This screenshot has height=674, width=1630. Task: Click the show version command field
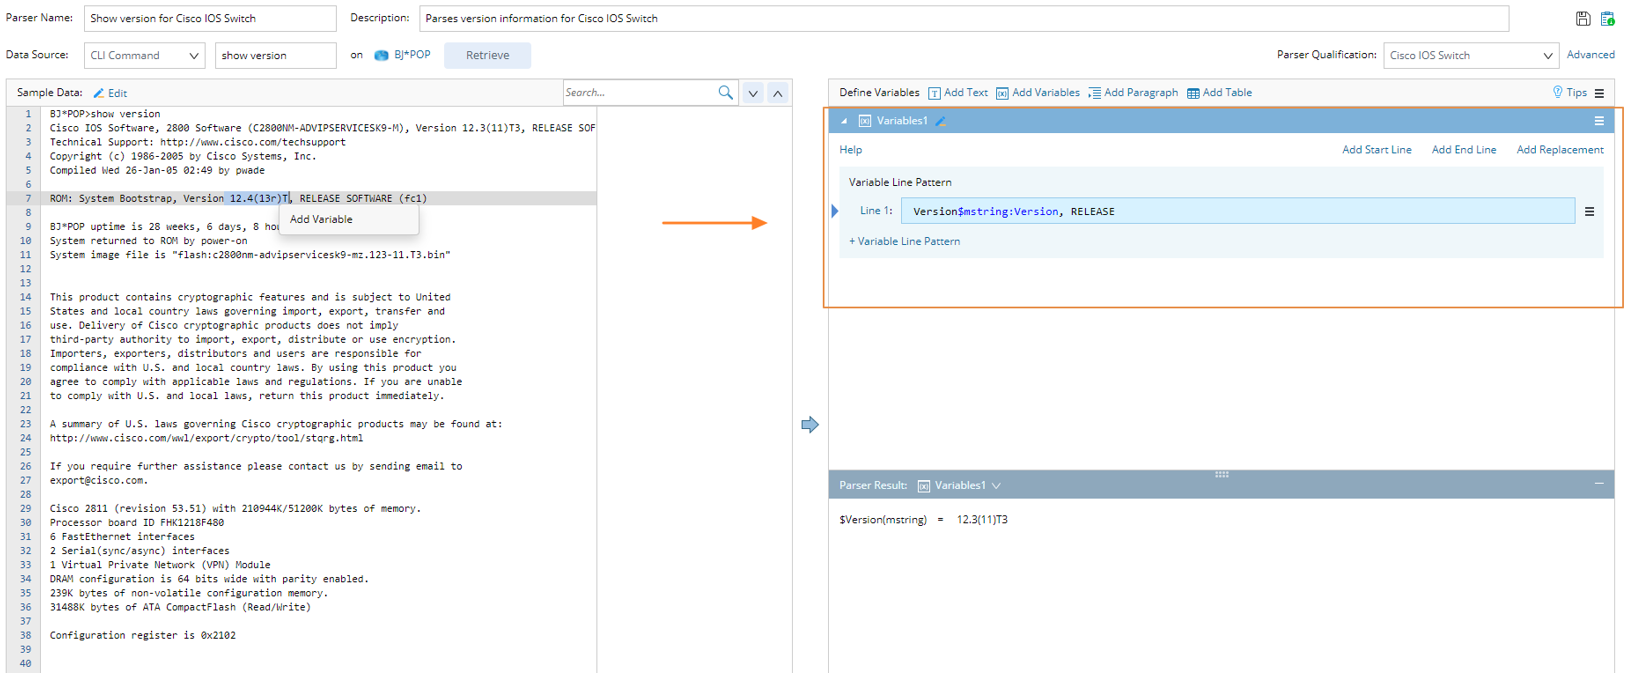point(276,55)
